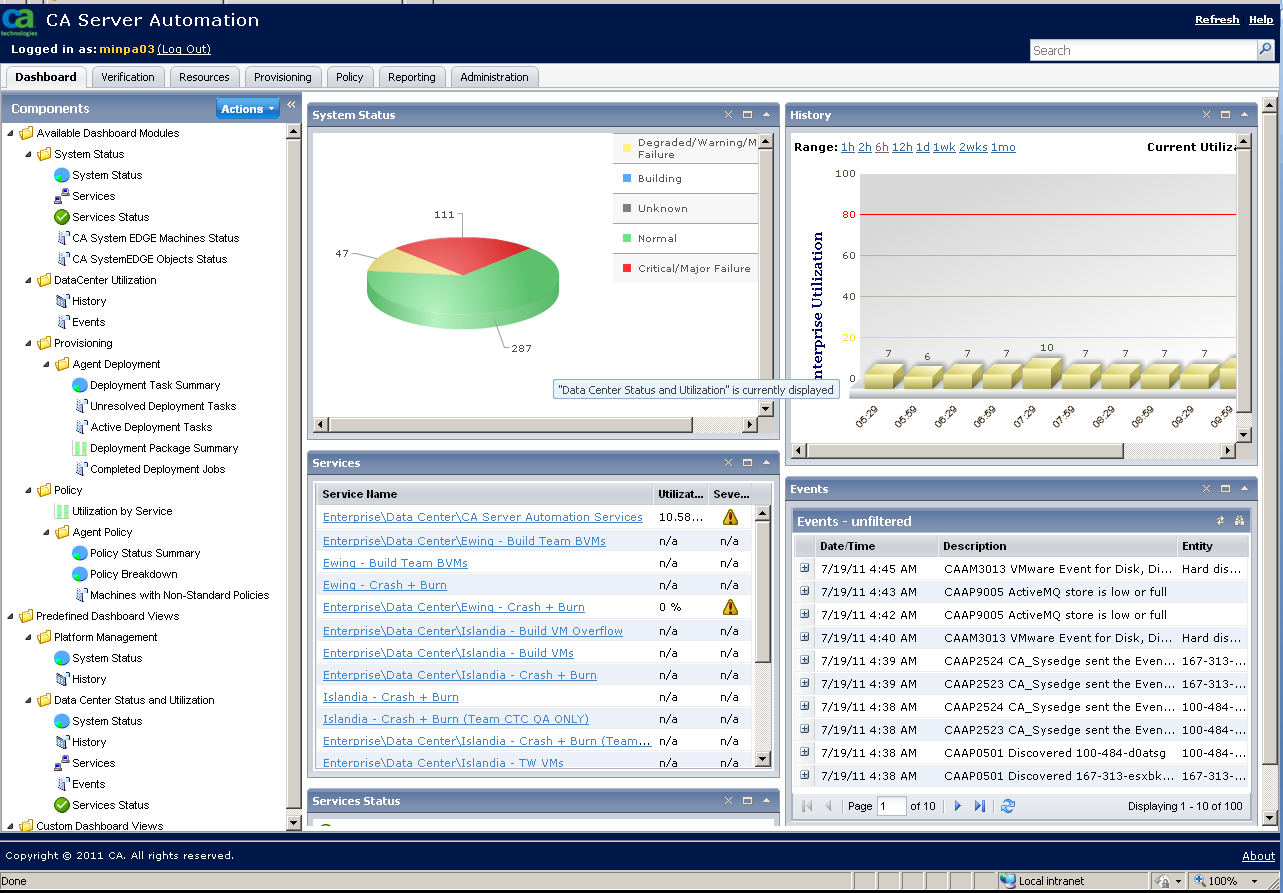This screenshot has width=1283, height=893.
Task: Open the Administration tab
Action: point(495,77)
